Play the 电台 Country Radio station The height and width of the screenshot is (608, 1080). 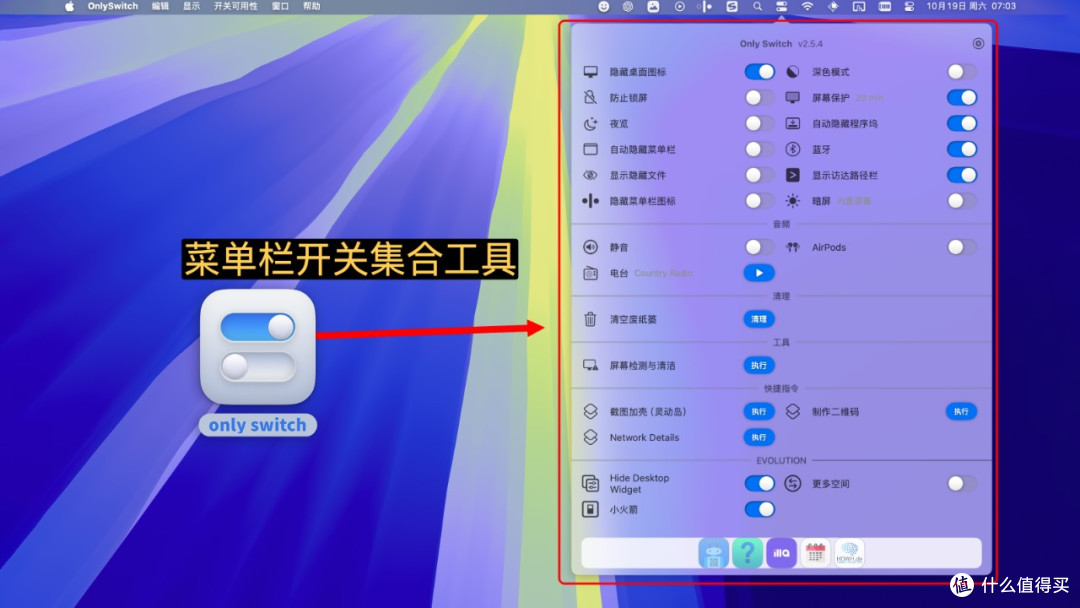point(759,273)
